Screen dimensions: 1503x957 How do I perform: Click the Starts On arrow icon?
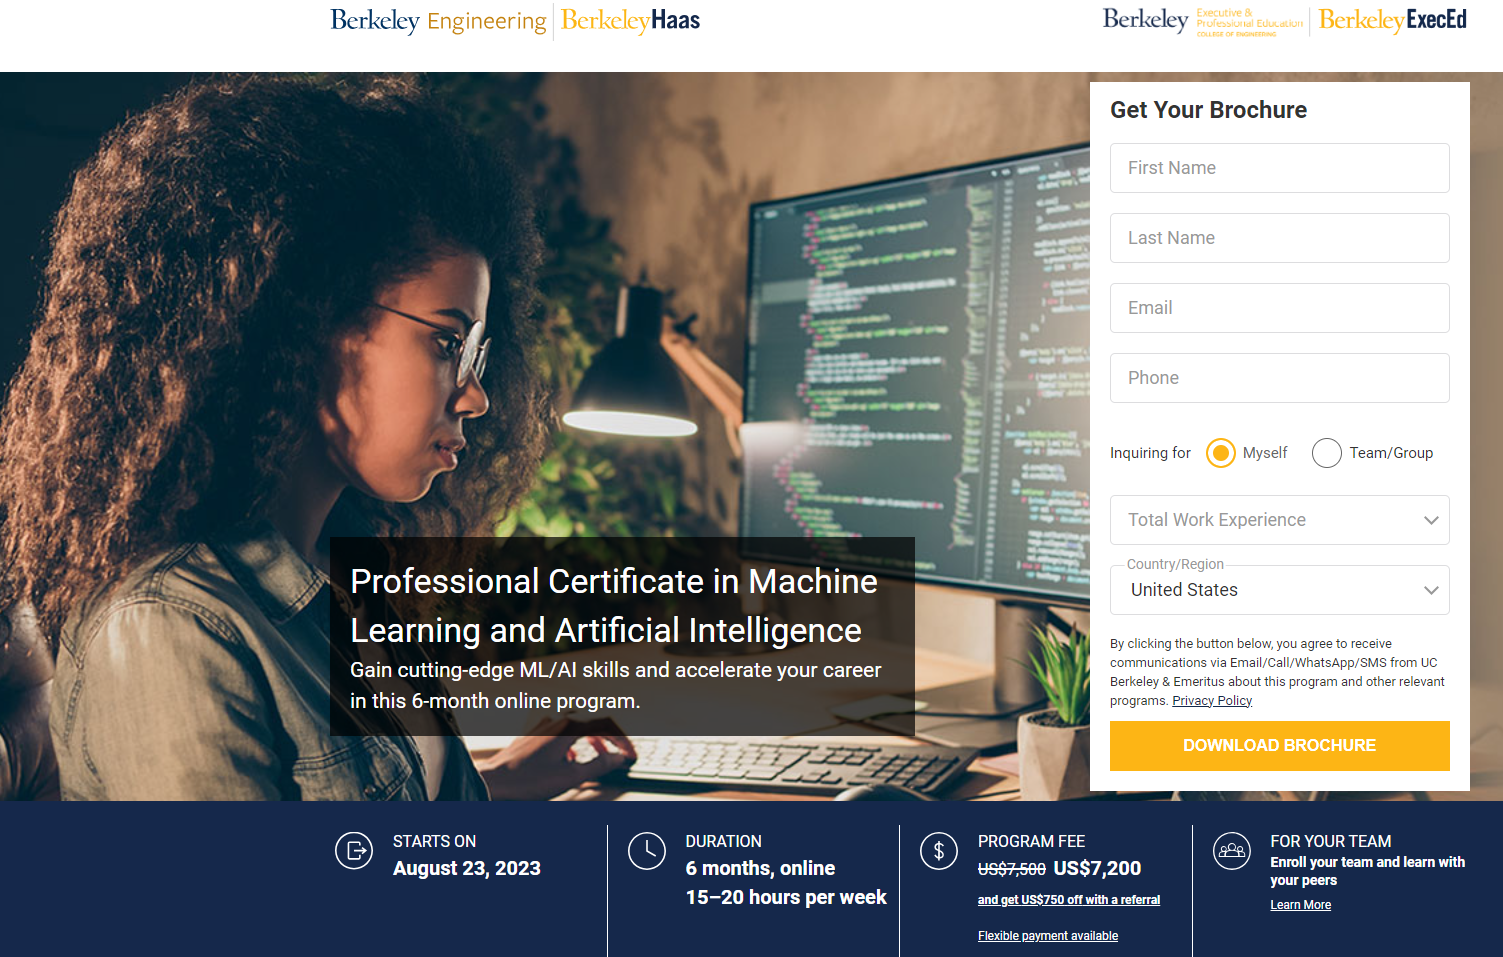click(x=354, y=851)
